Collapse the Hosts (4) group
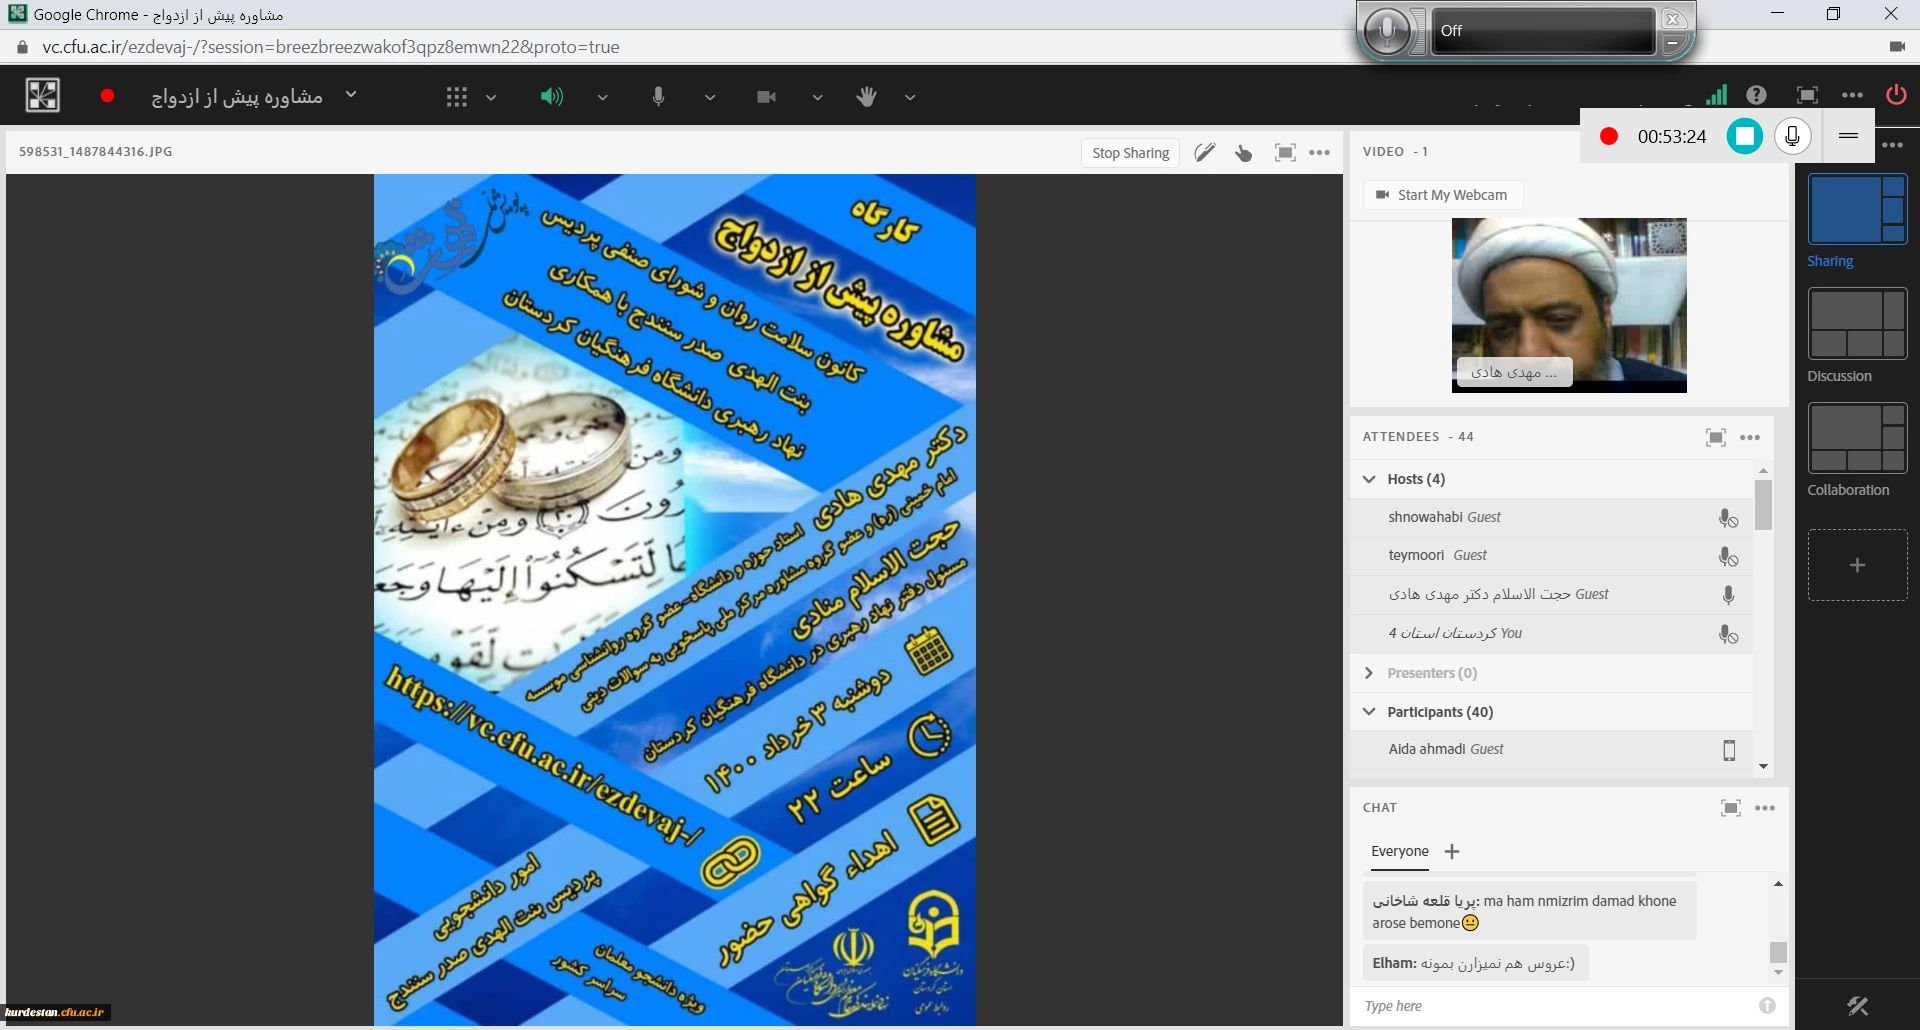Screen dimensions: 1920x1030 tap(1369, 479)
